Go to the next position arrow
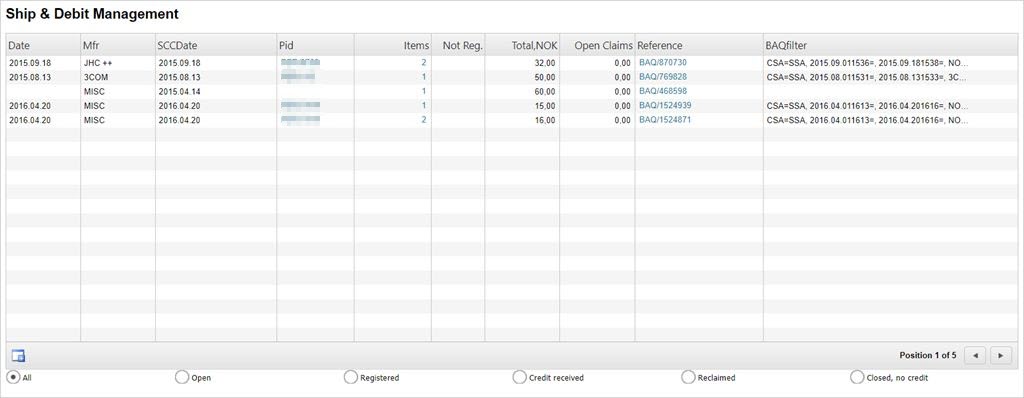Viewport: 1024px width, 398px height. (x=1000, y=356)
